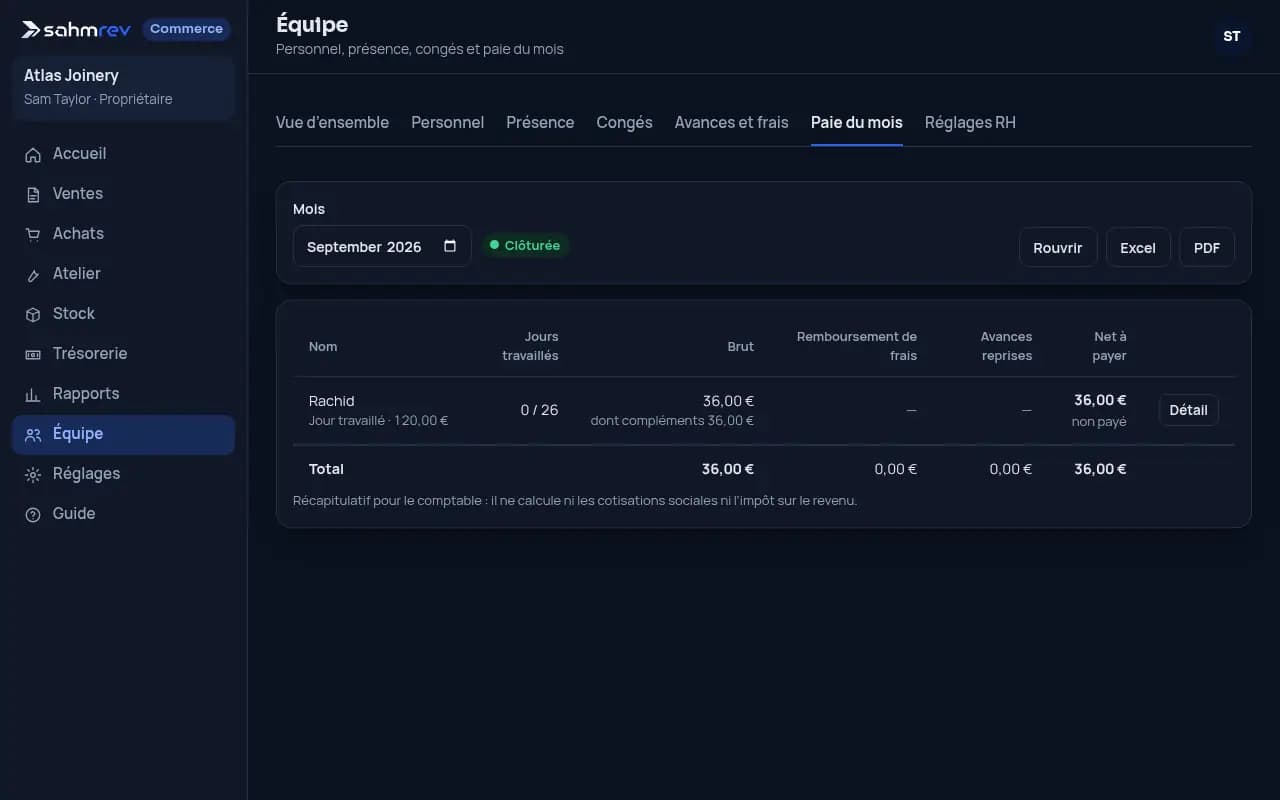Switch to the Présence tab
Viewport: 1280px width, 800px height.
tap(540, 122)
